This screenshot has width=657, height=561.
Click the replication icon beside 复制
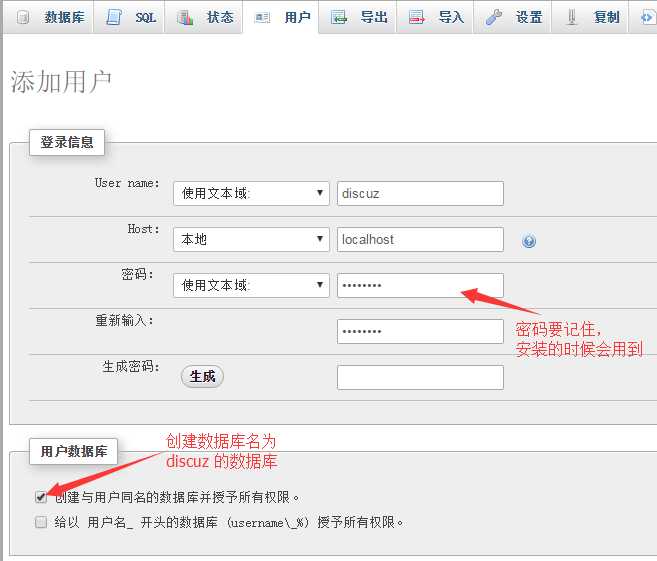(x=572, y=17)
